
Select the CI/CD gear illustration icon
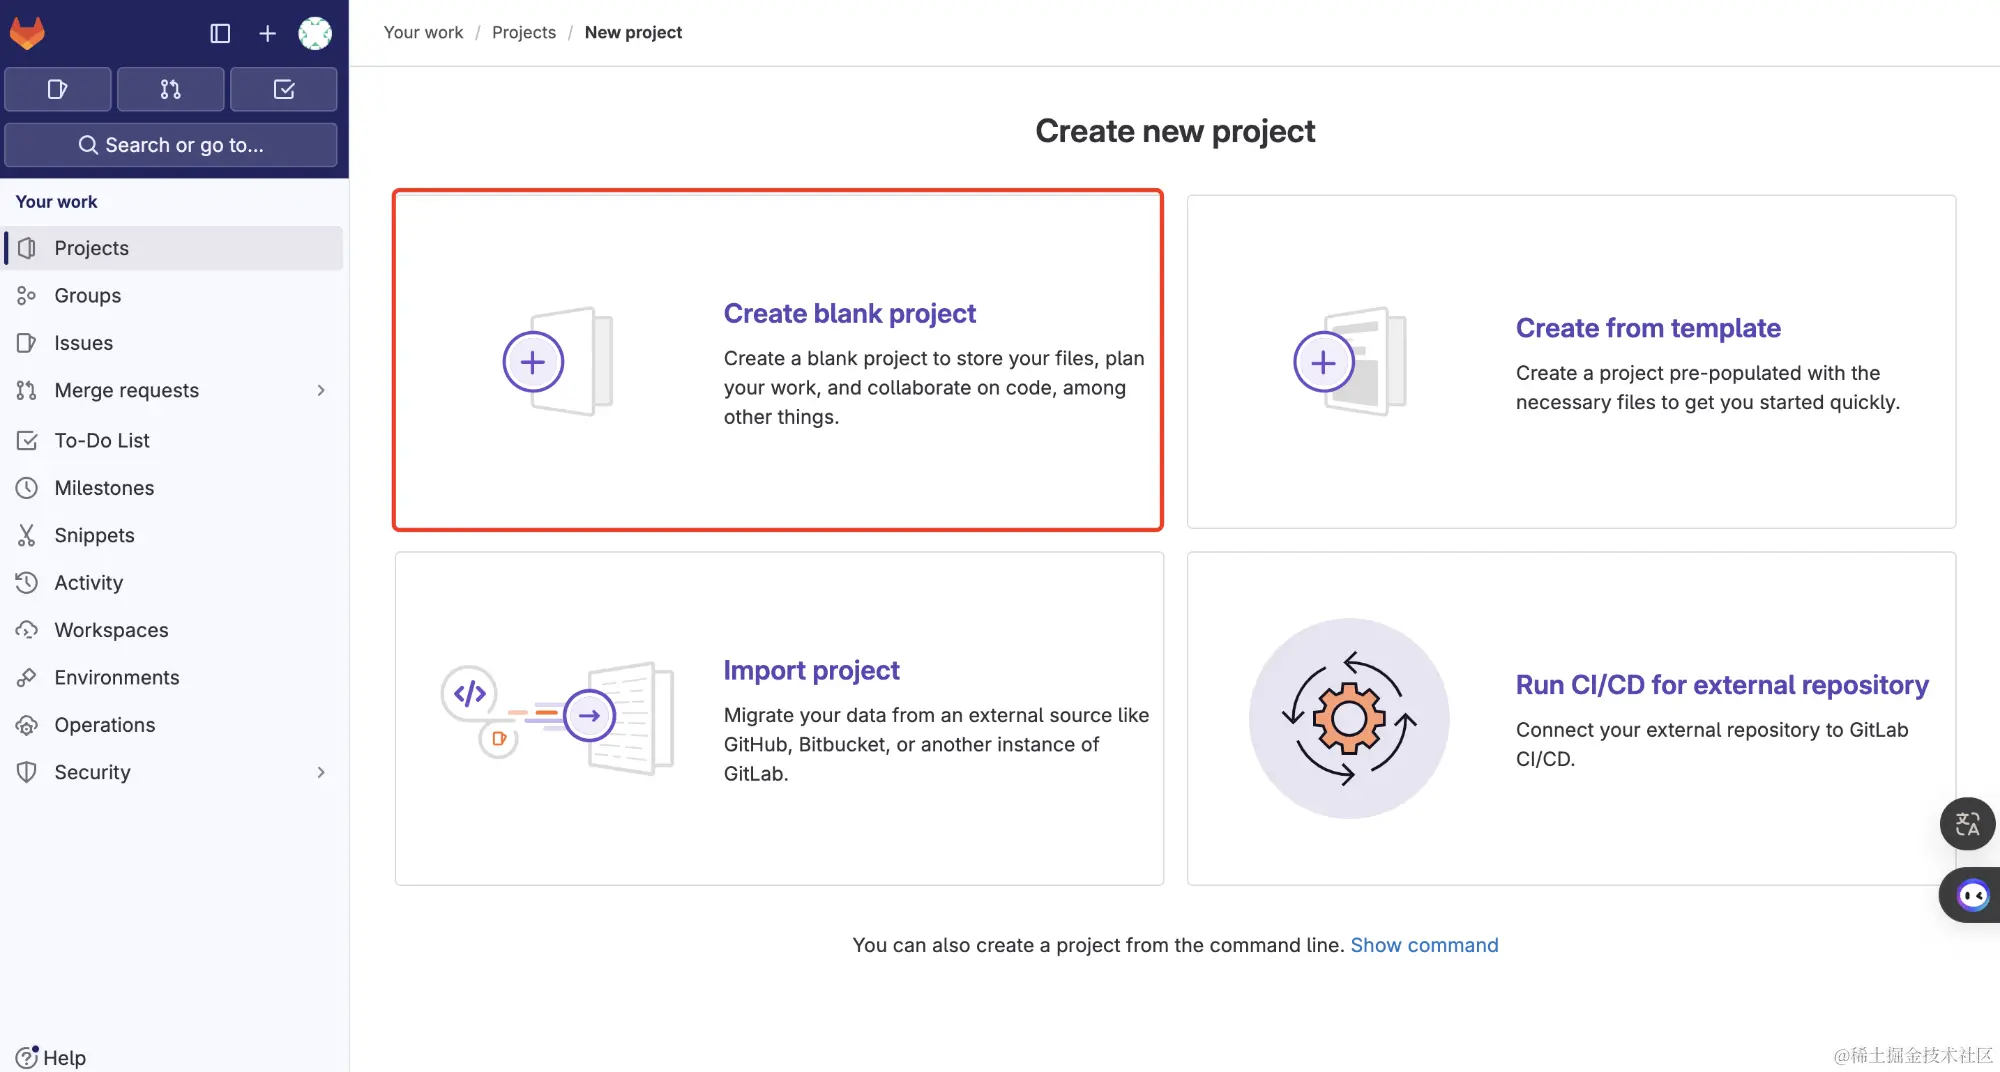[x=1349, y=718]
